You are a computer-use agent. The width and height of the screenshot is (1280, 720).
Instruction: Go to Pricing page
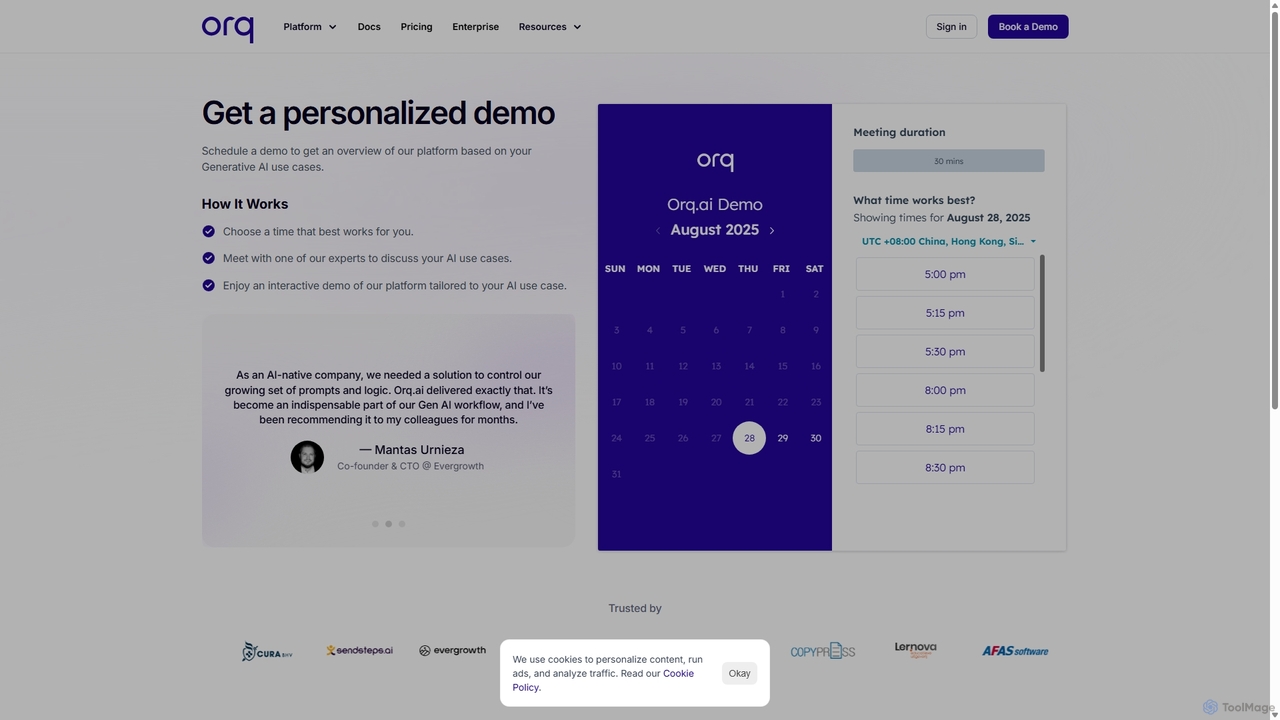point(416,27)
